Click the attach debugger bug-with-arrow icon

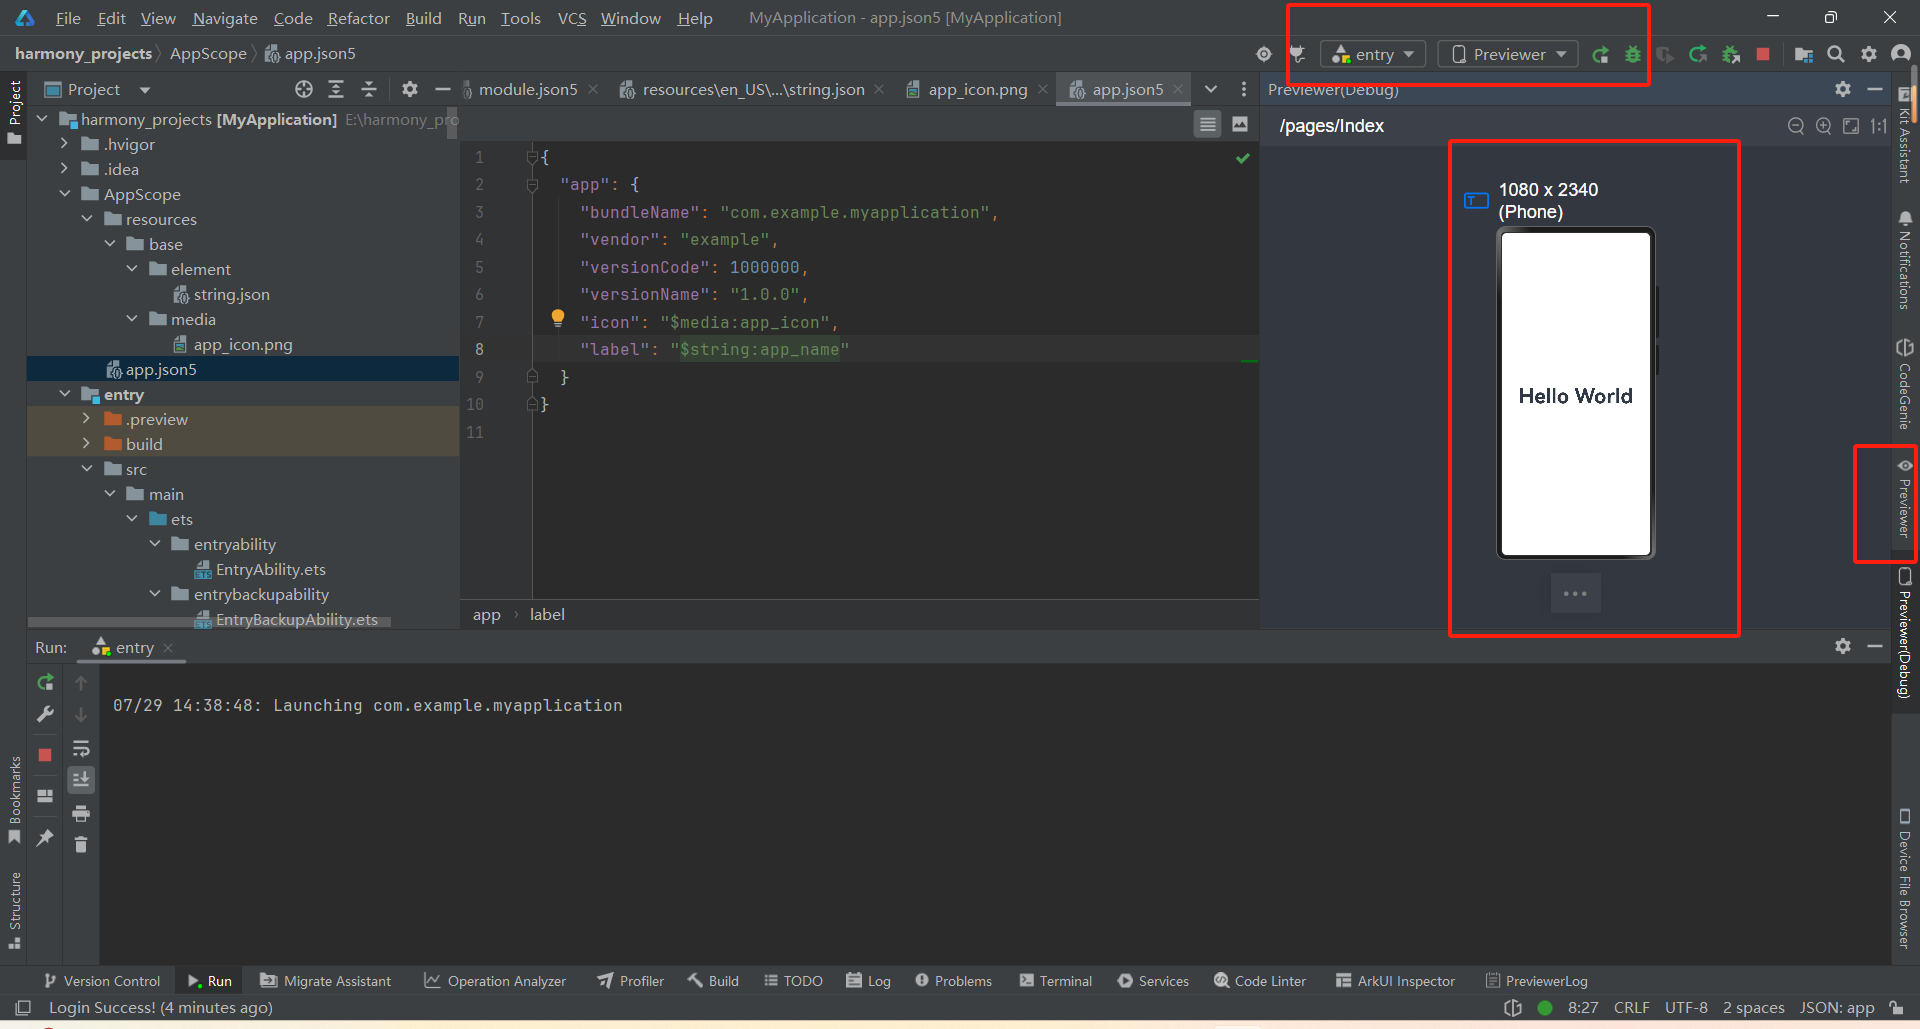coord(1731,55)
